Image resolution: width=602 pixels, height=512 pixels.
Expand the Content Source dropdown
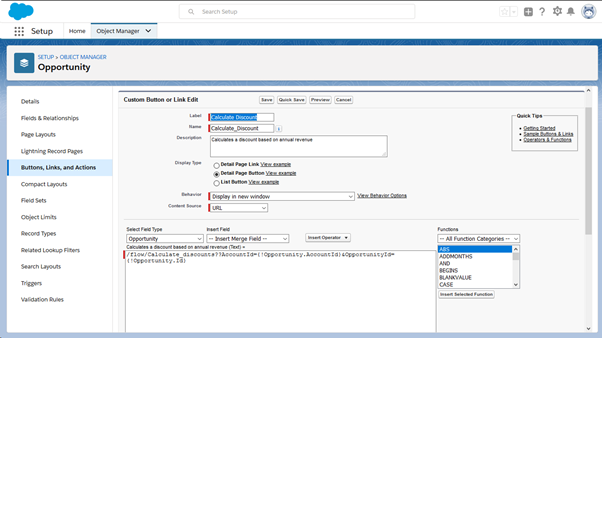click(238, 208)
